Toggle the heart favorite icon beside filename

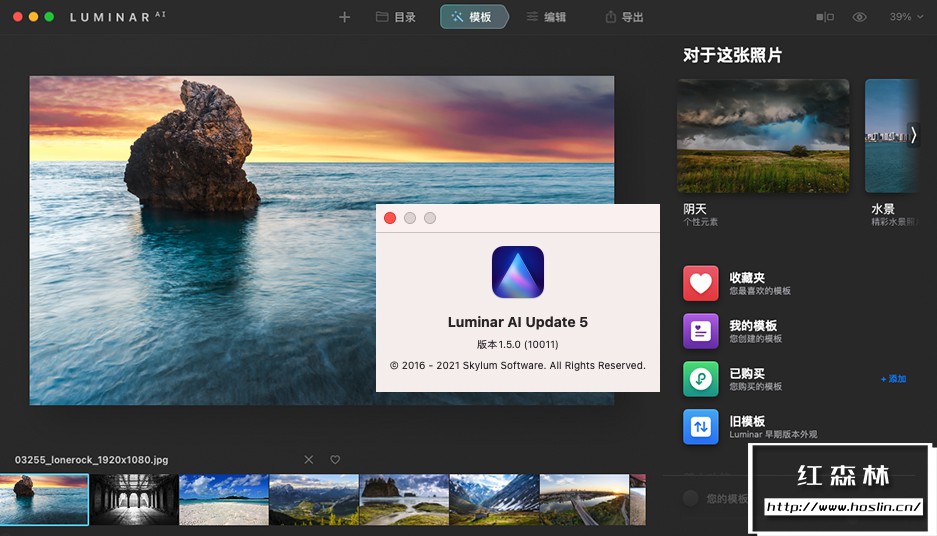[335, 460]
